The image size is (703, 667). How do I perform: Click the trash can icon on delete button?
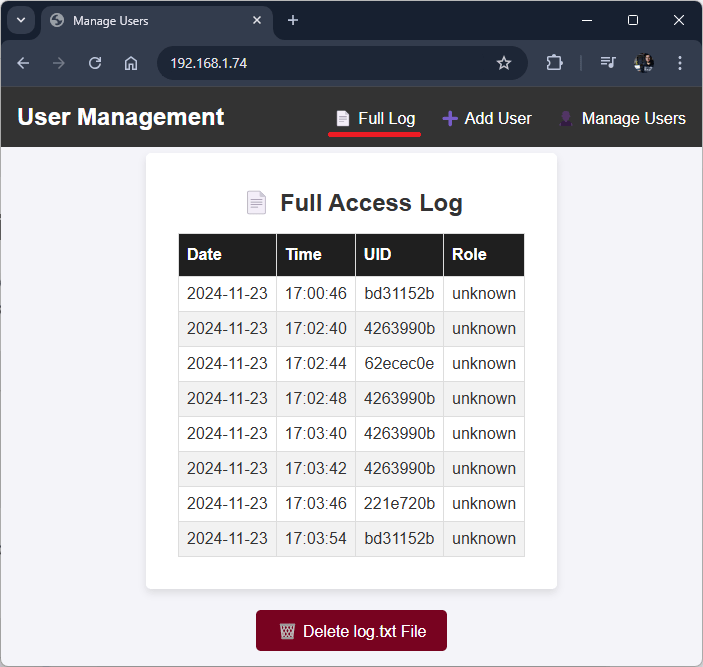pos(287,631)
